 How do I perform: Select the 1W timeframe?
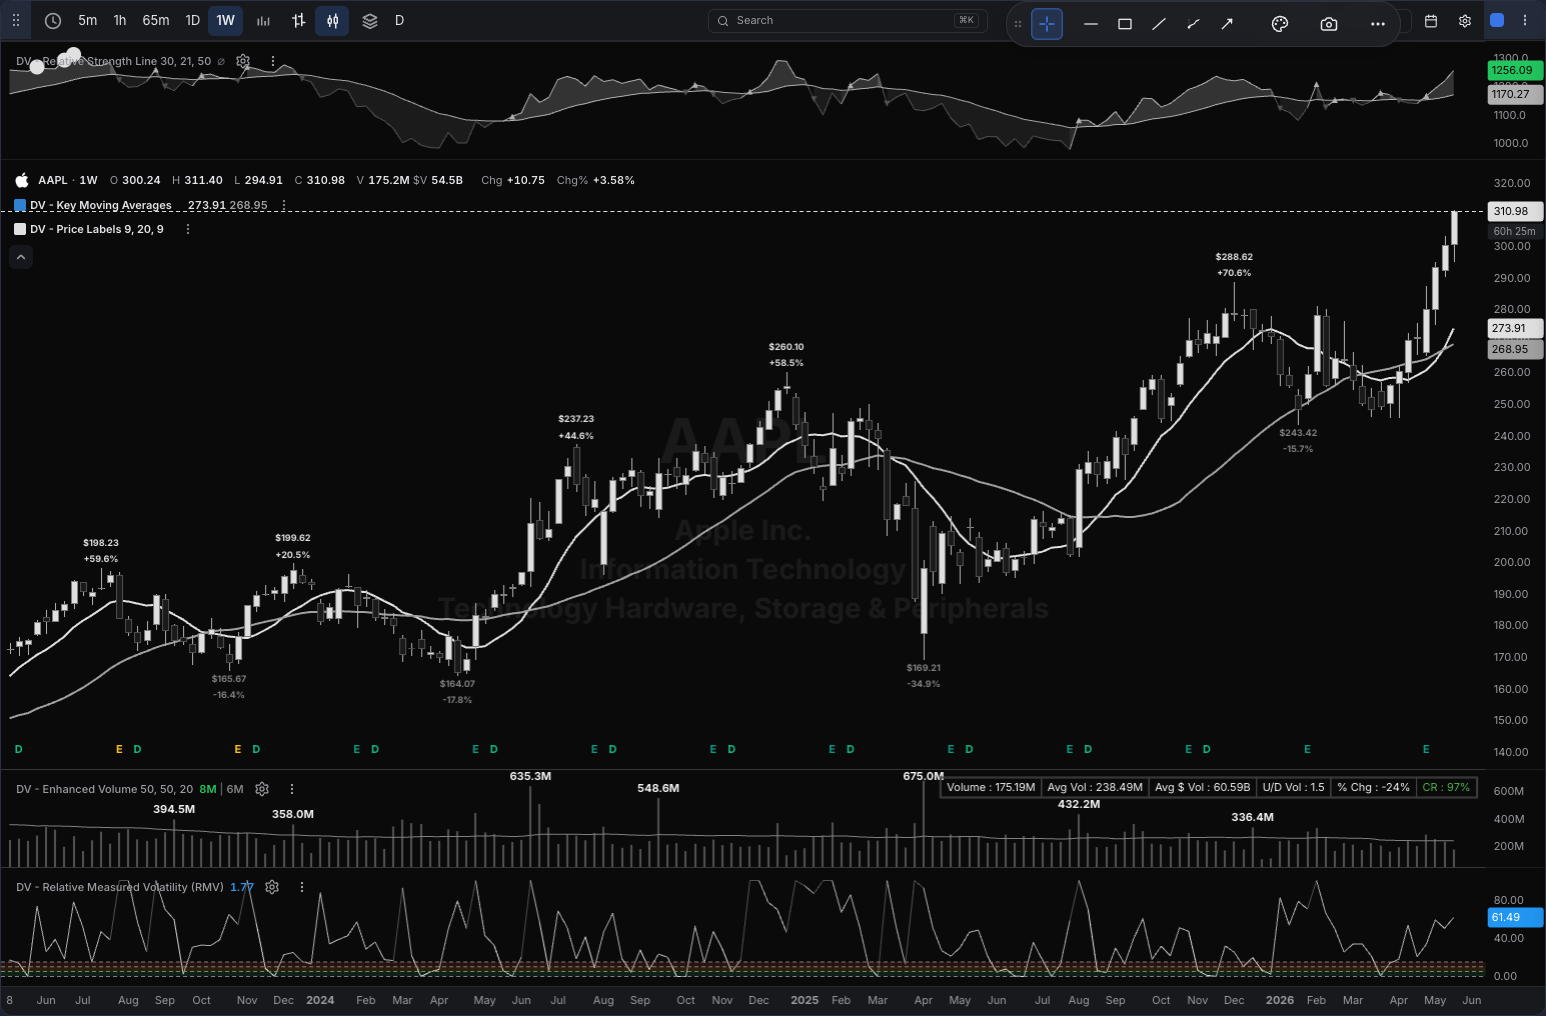pos(226,20)
